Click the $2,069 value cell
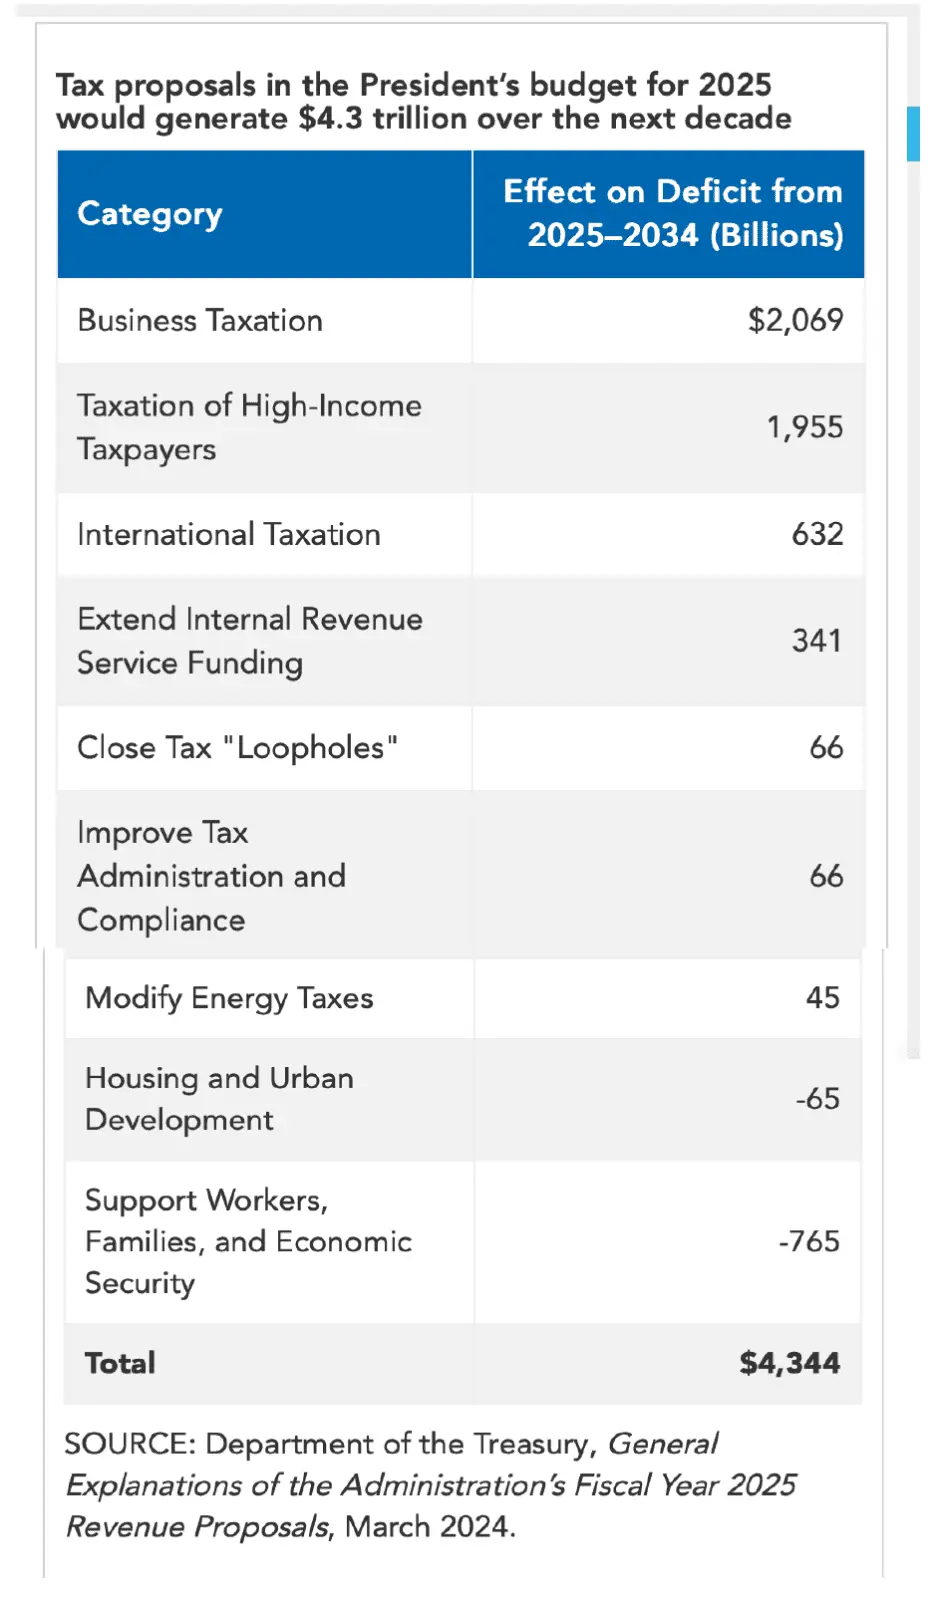The width and height of the screenshot is (941, 1600). 795,320
